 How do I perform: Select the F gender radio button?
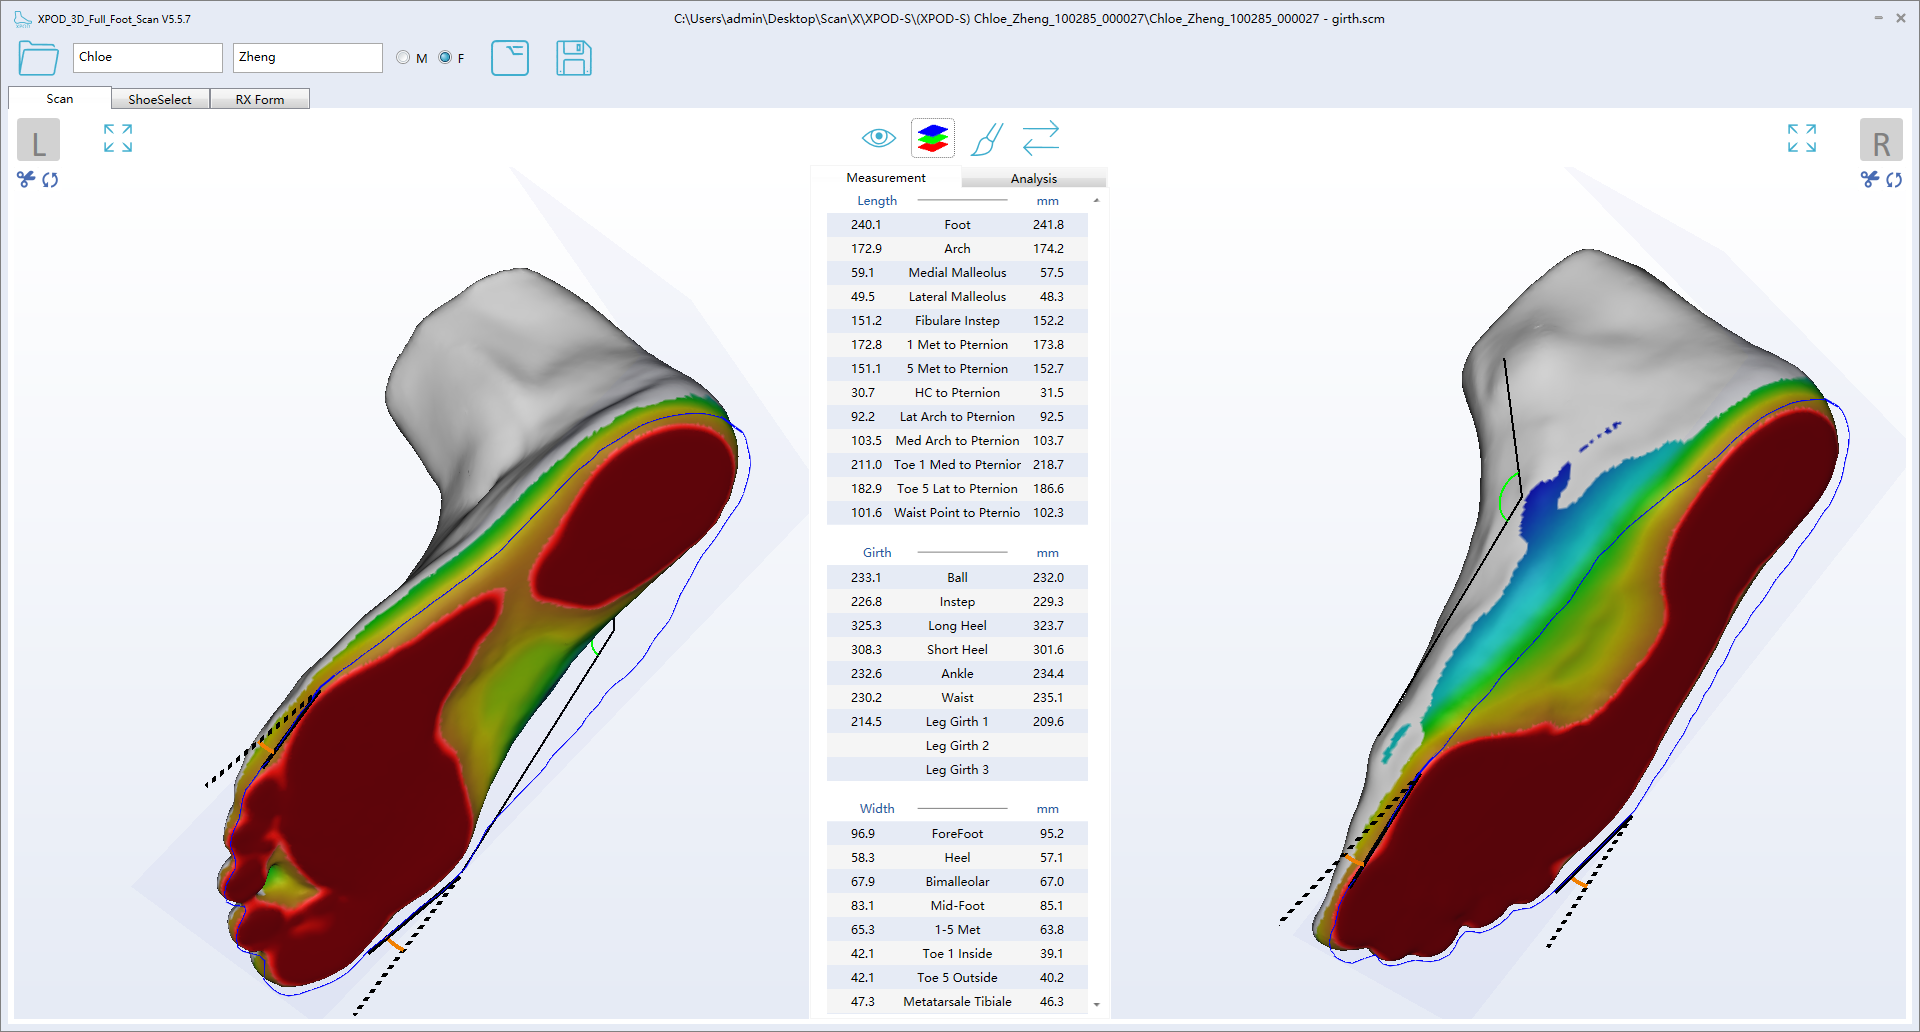coord(445,58)
